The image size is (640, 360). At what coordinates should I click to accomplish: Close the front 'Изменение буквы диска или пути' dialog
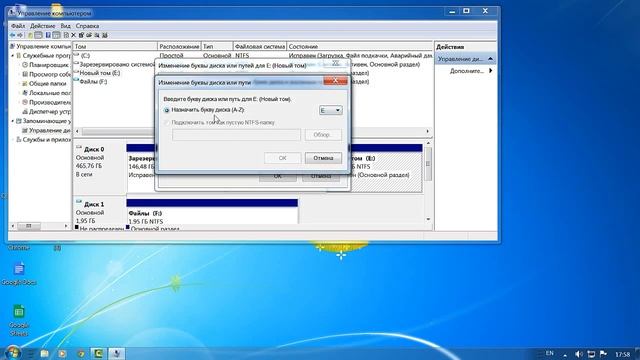(336, 81)
